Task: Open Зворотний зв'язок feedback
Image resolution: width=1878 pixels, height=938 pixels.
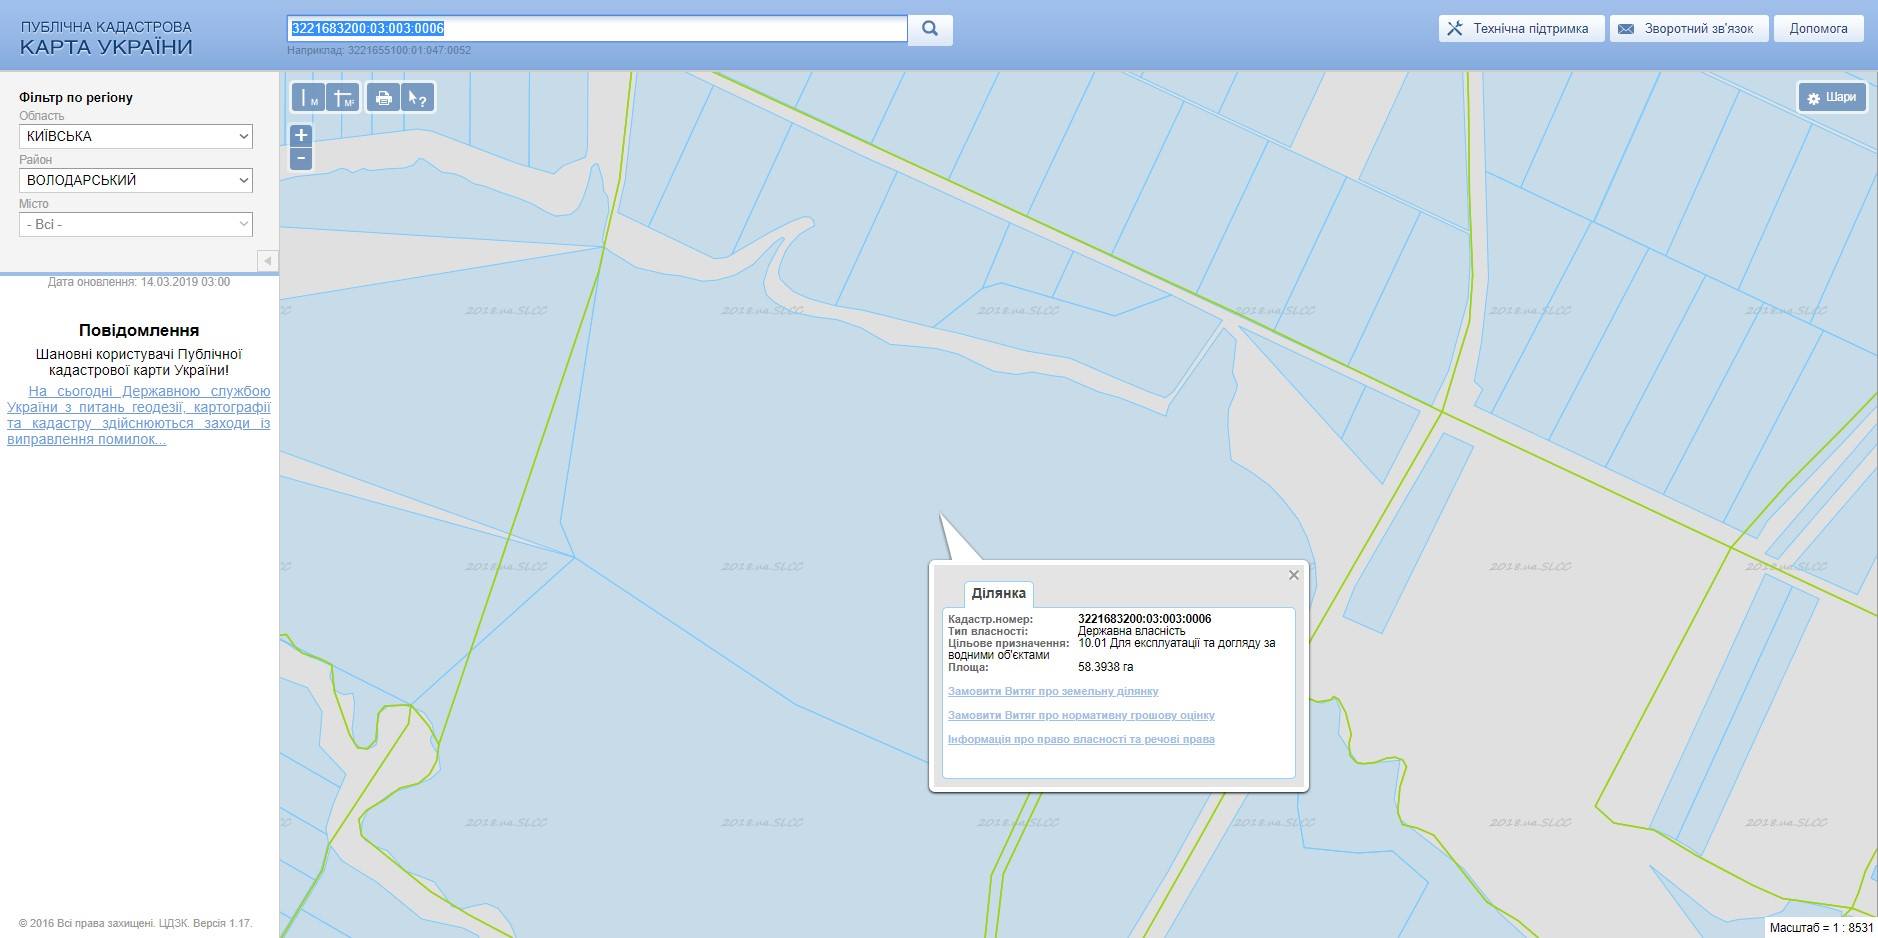Action: pyautogui.click(x=1688, y=29)
